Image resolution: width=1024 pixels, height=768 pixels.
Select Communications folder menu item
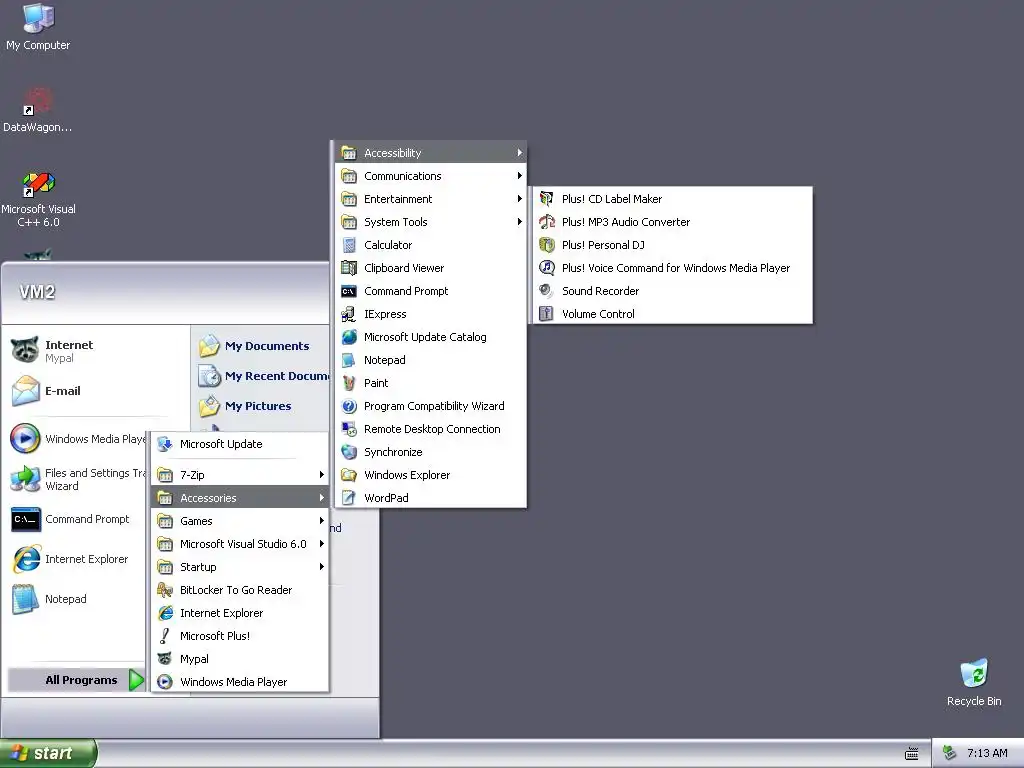pos(430,176)
